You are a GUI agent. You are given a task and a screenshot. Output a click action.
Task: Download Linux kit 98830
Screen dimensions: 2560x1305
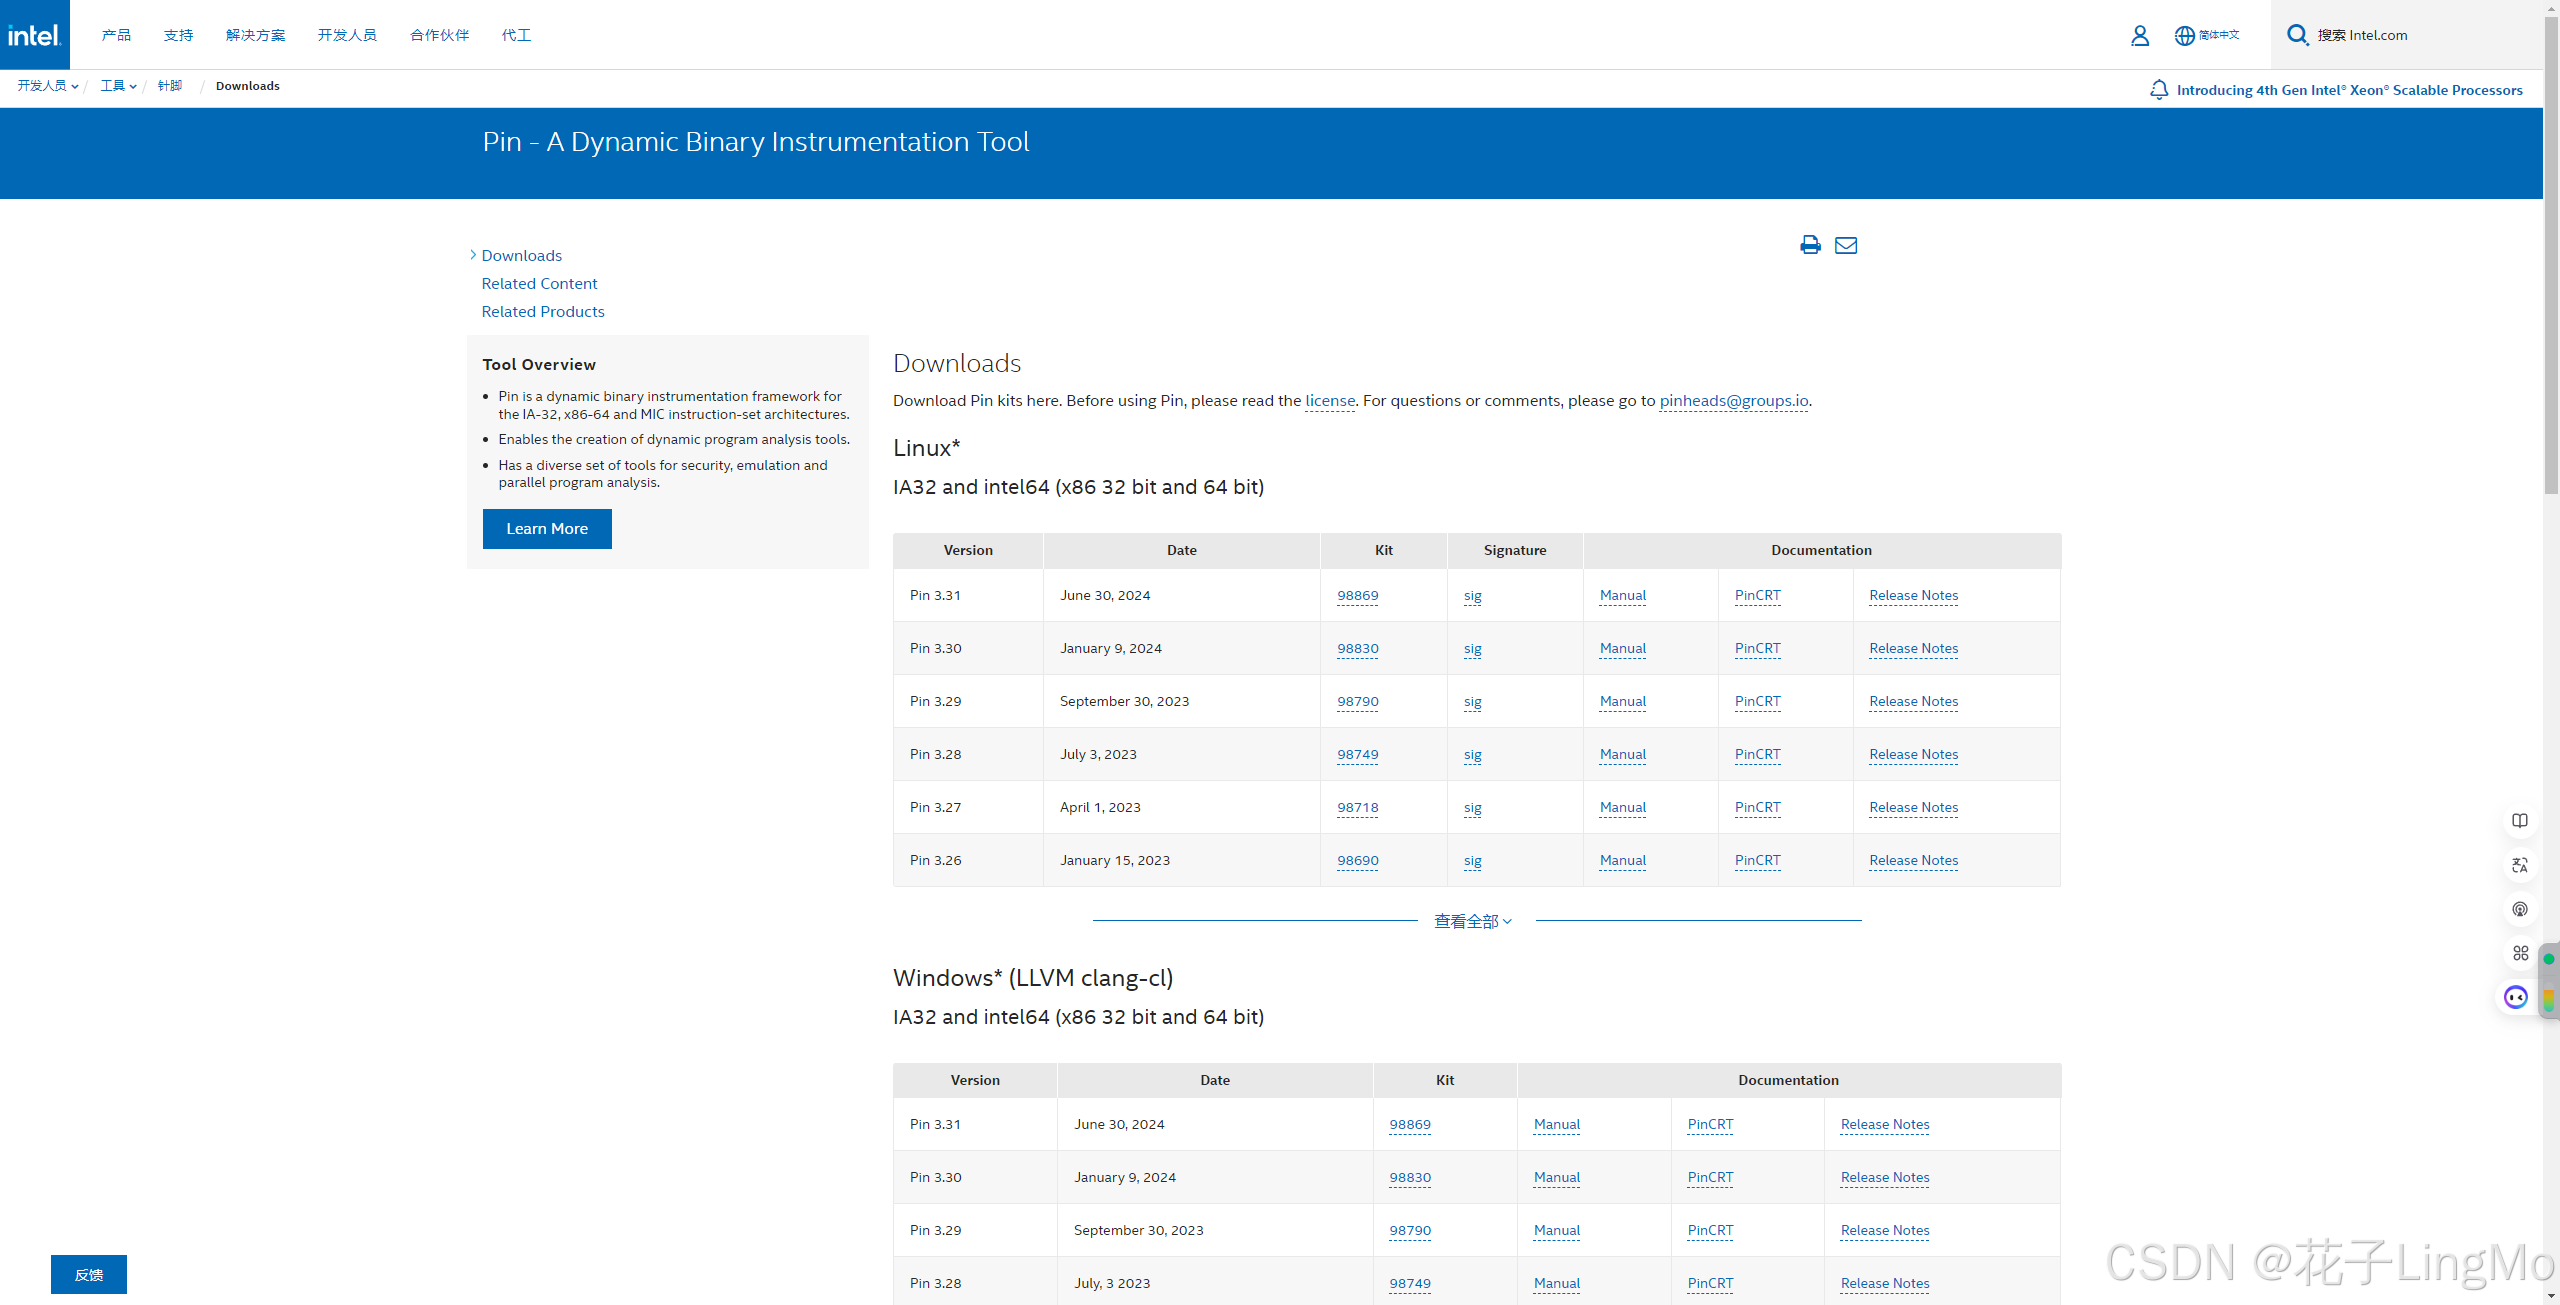tap(1358, 649)
